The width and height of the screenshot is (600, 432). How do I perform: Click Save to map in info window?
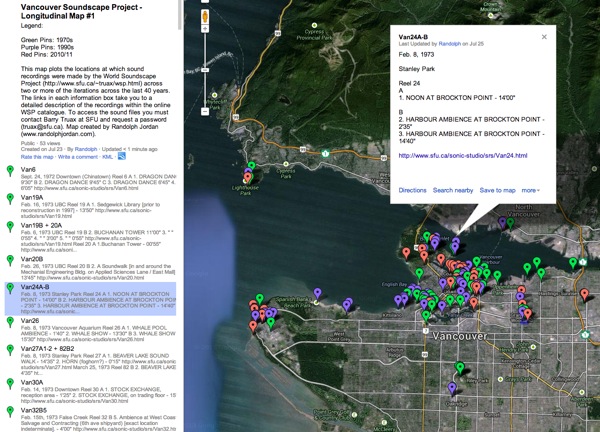(497, 190)
